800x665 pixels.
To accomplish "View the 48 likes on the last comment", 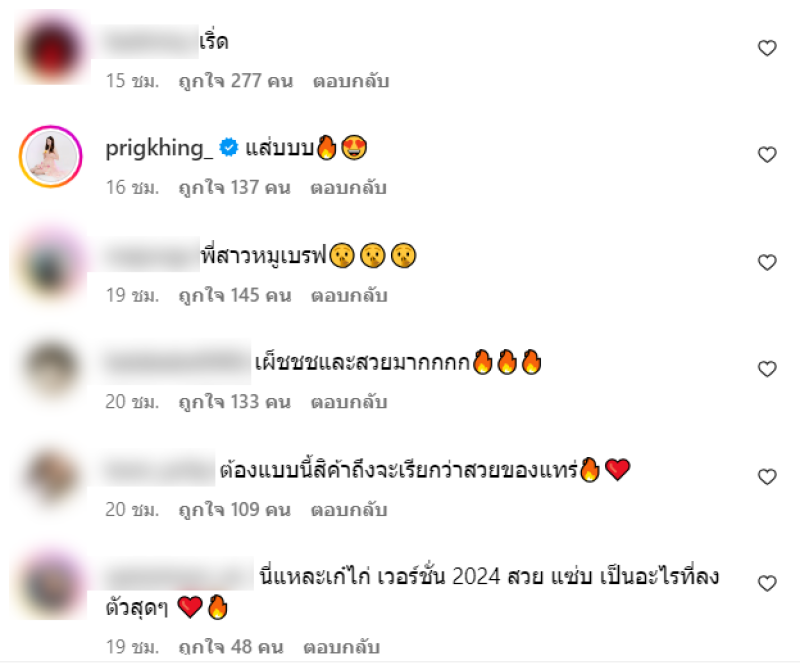I will click(x=231, y=647).
